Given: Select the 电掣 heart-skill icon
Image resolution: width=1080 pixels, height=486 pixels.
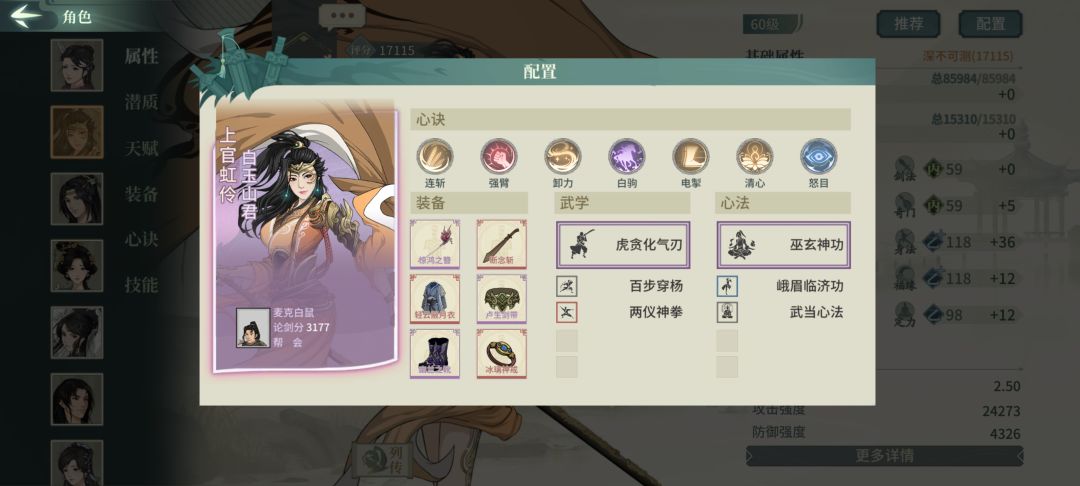Looking at the screenshot, I should (x=691, y=156).
